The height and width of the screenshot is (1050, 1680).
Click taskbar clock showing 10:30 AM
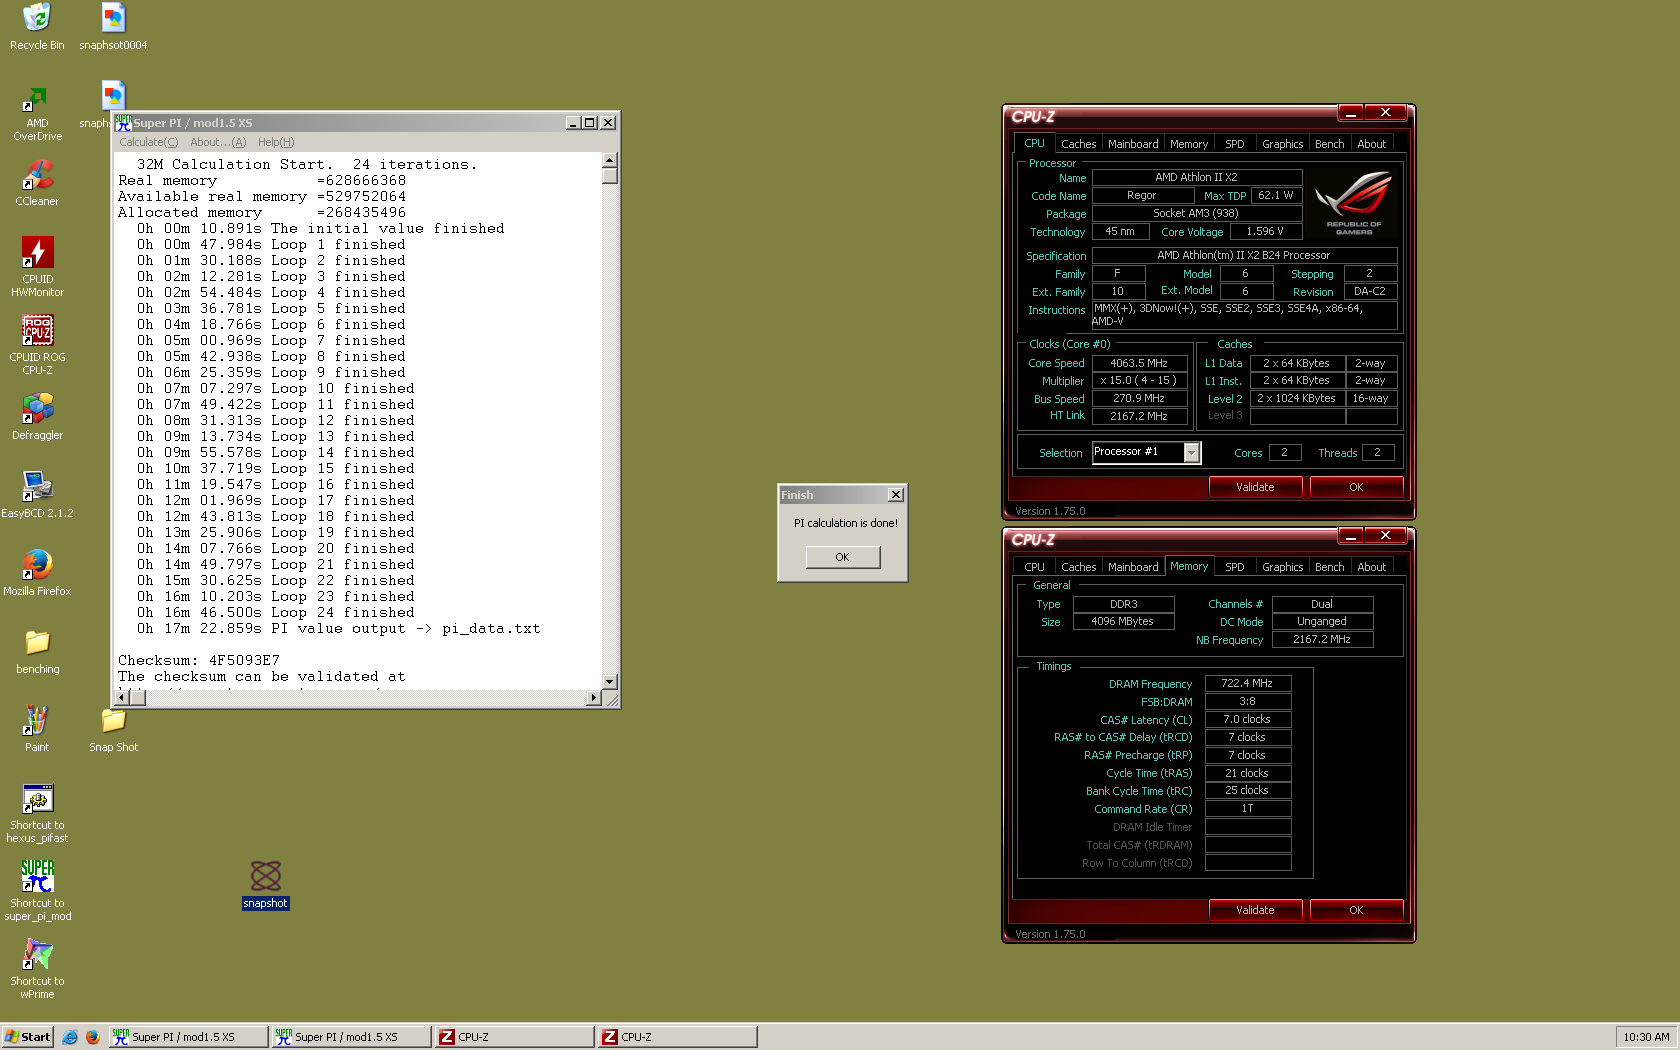click(1646, 1037)
